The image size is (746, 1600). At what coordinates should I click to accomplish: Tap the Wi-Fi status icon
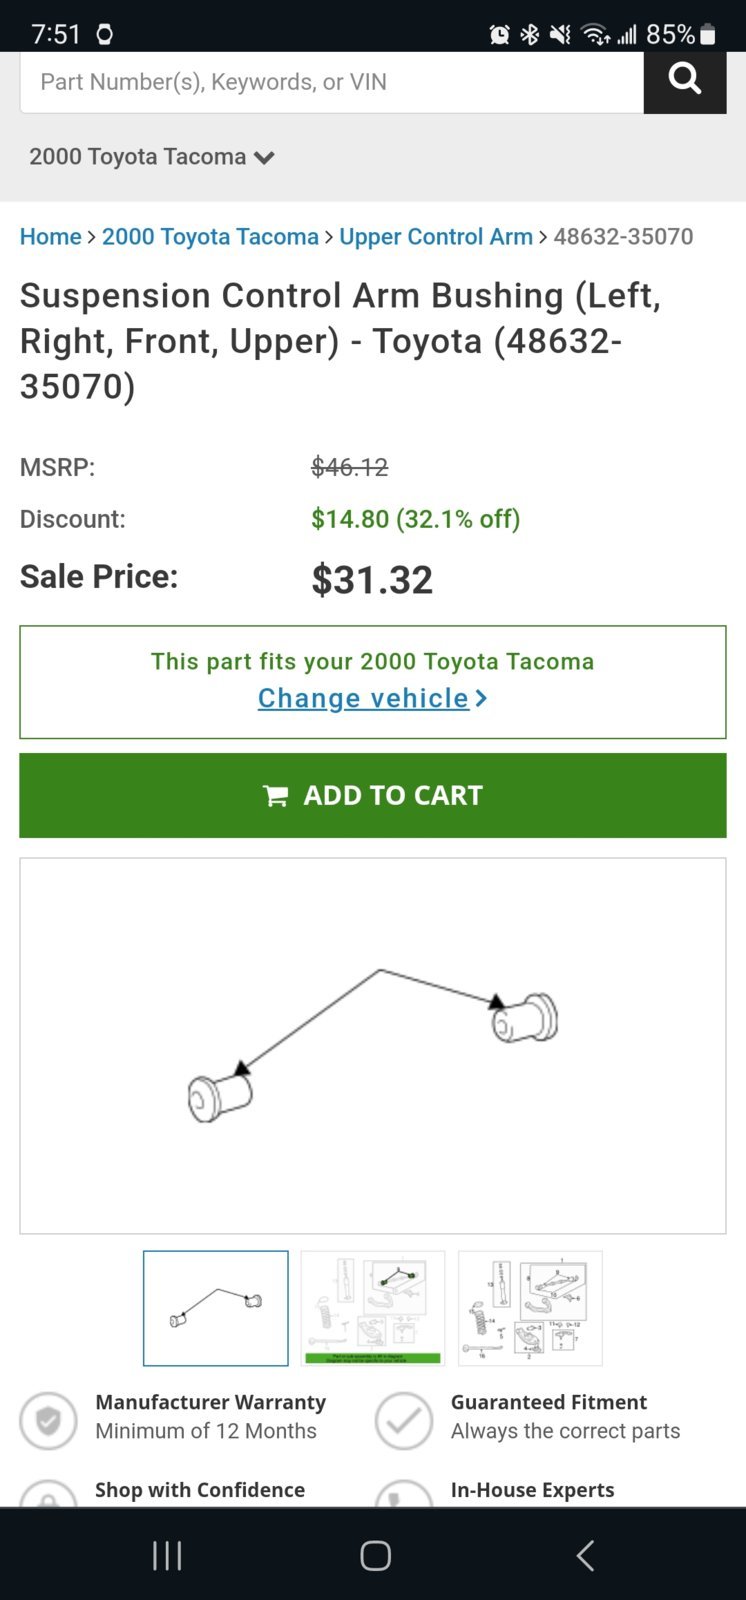pyautogui.click(x=595, y=35)
